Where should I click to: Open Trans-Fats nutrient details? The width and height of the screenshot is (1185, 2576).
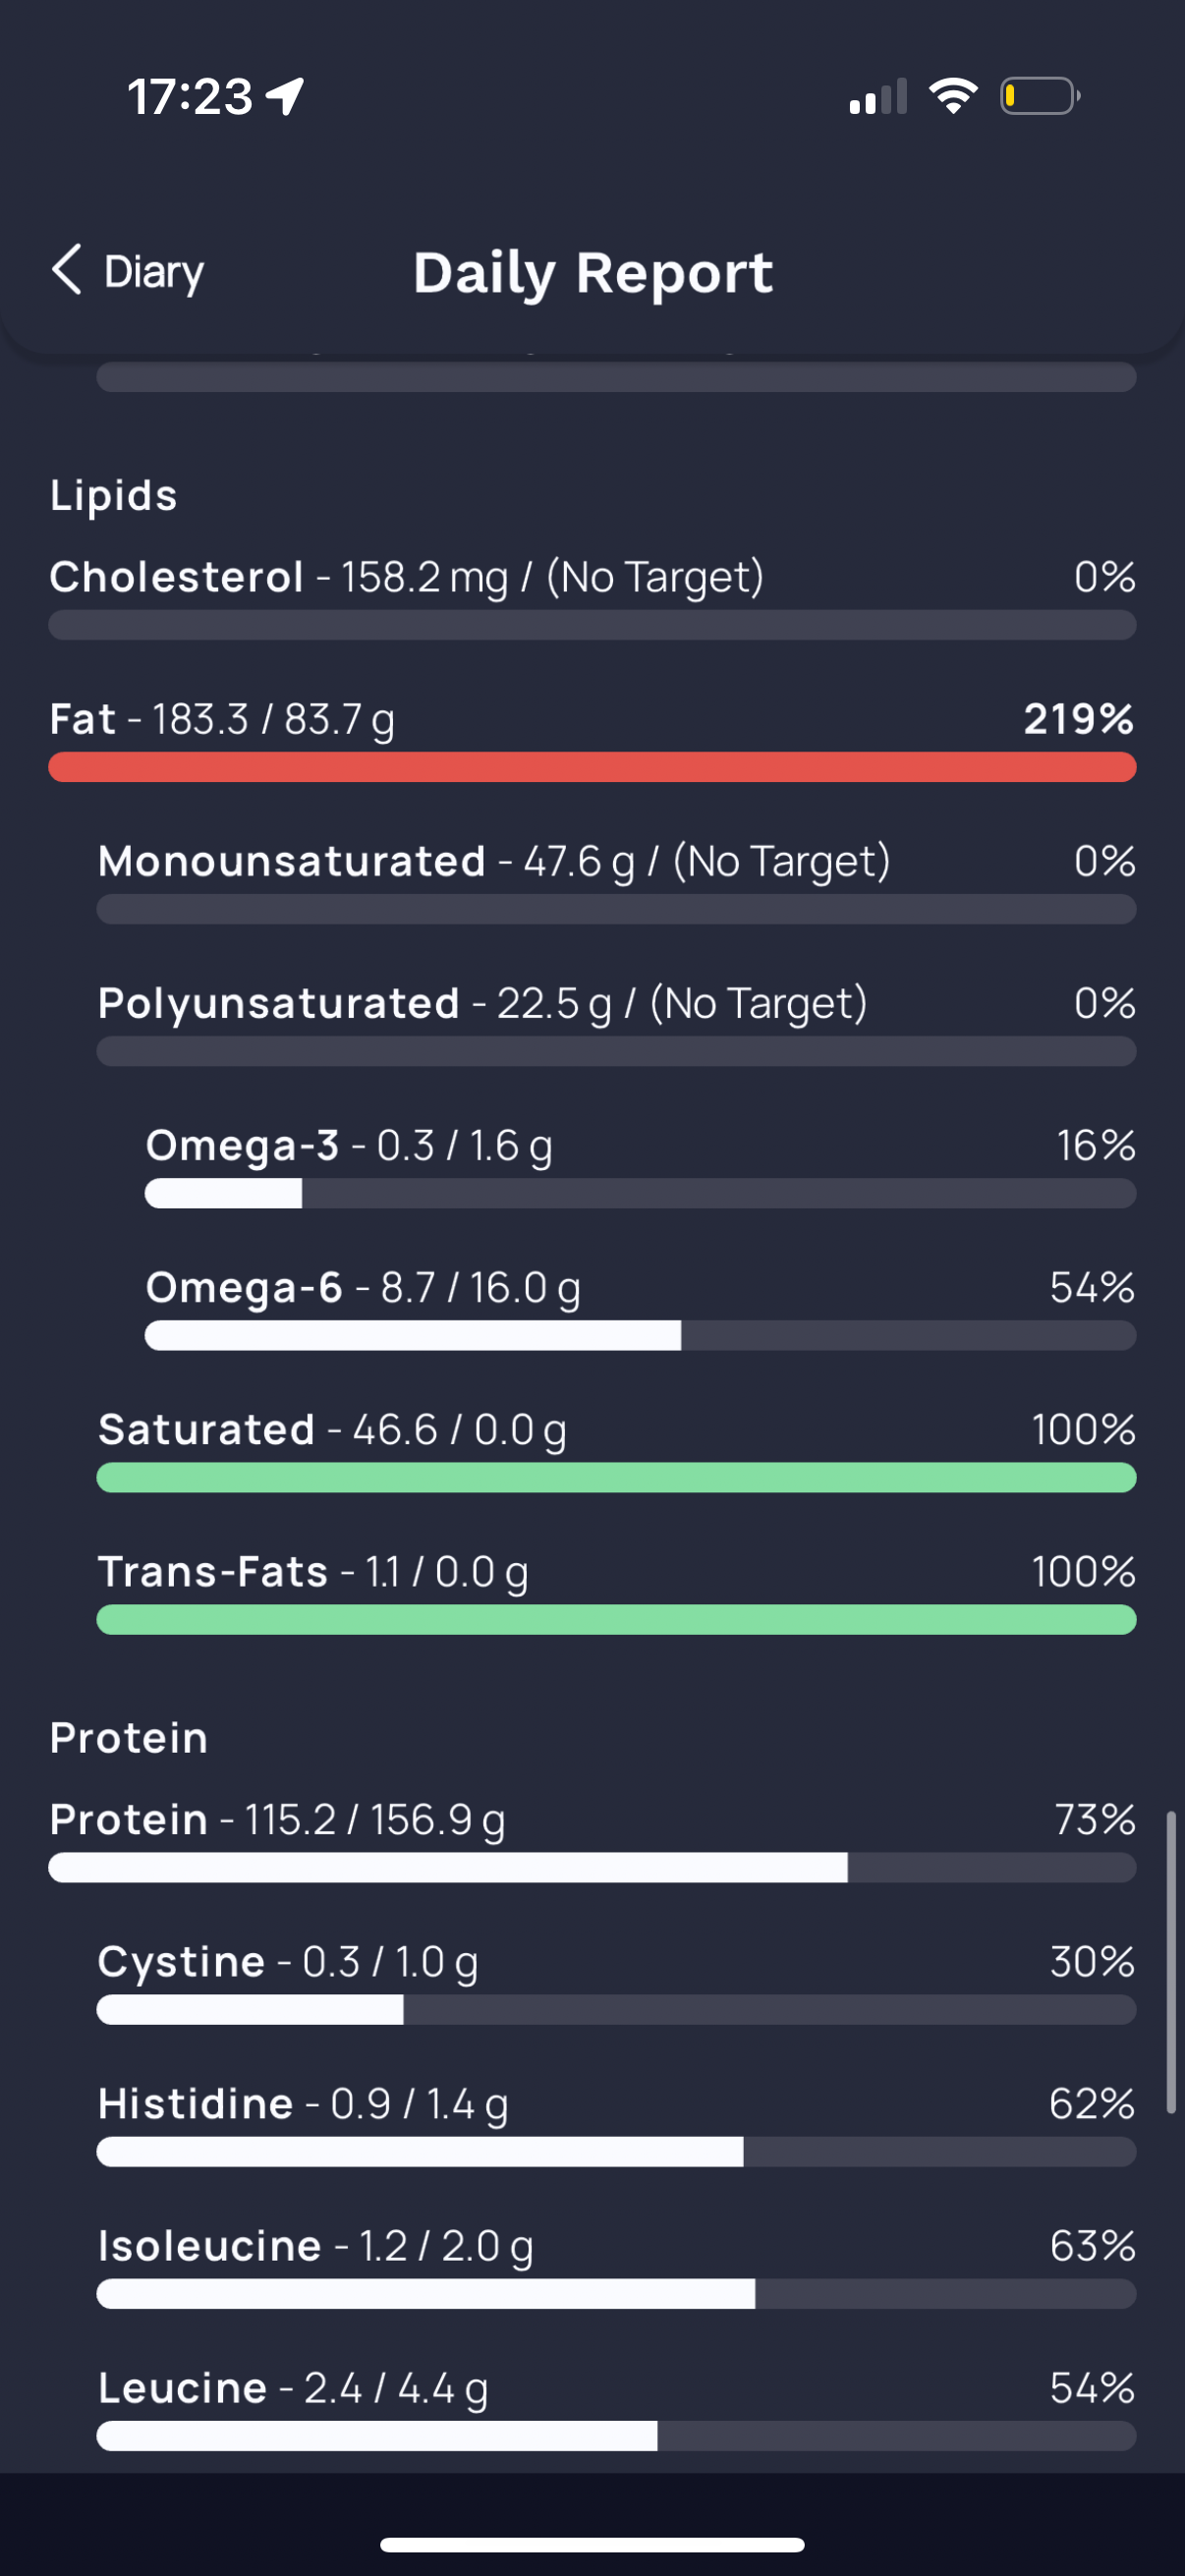[616, 1591]
